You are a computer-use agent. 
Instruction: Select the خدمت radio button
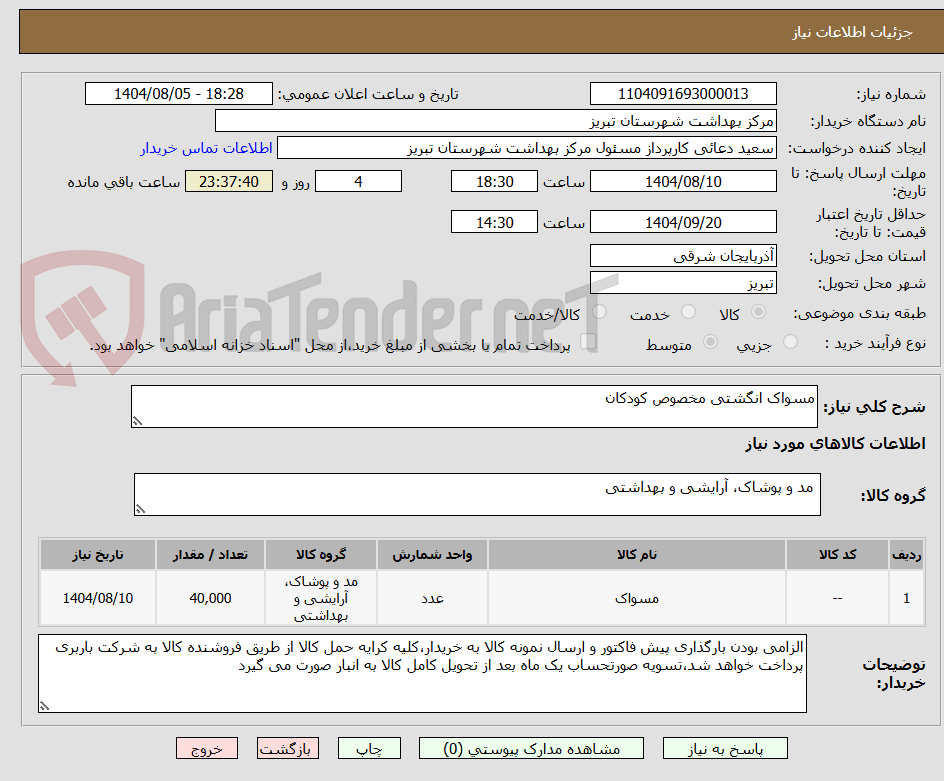pyautogui.click(x=688, y=311)
